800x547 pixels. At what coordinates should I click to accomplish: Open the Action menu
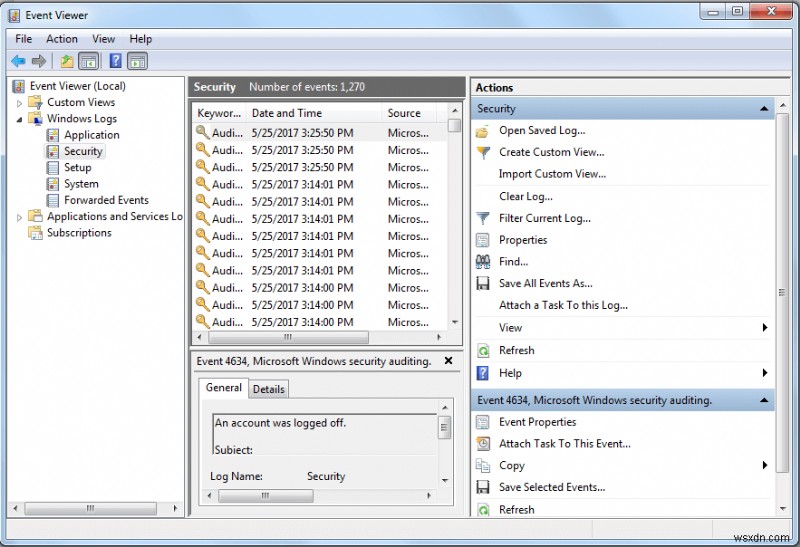(62, 39)
